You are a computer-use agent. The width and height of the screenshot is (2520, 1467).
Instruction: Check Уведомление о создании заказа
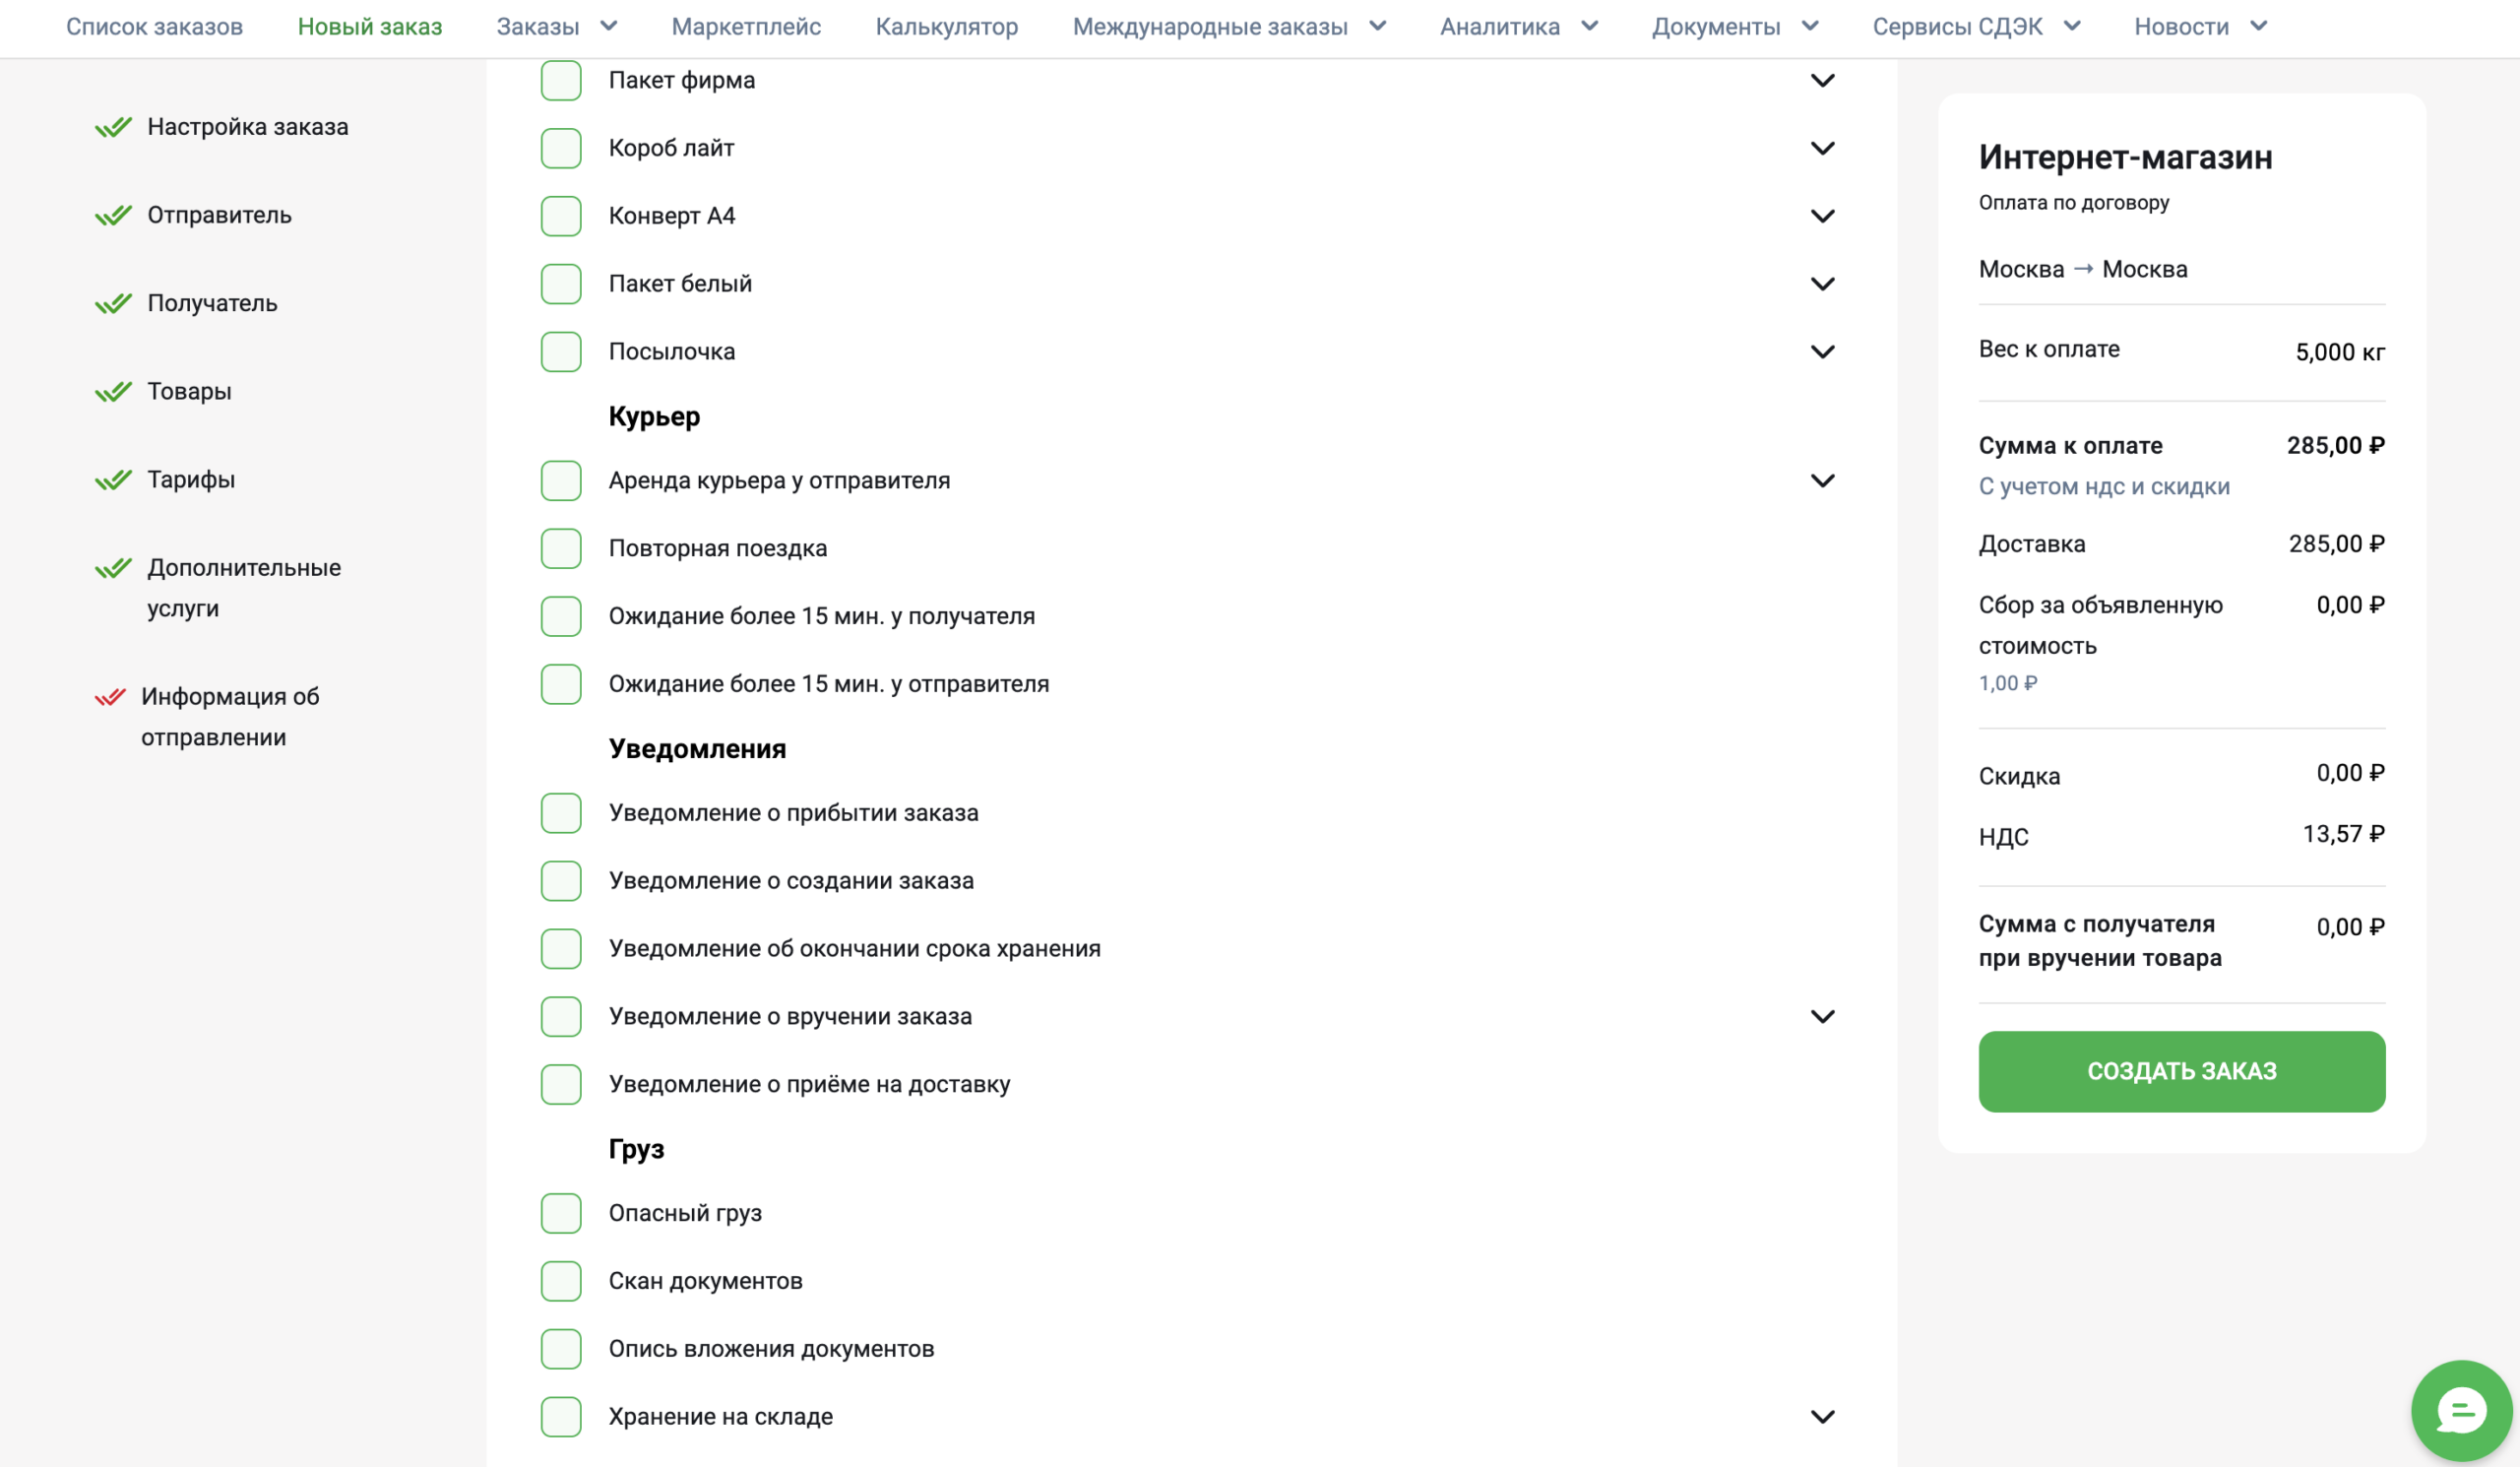561,881
